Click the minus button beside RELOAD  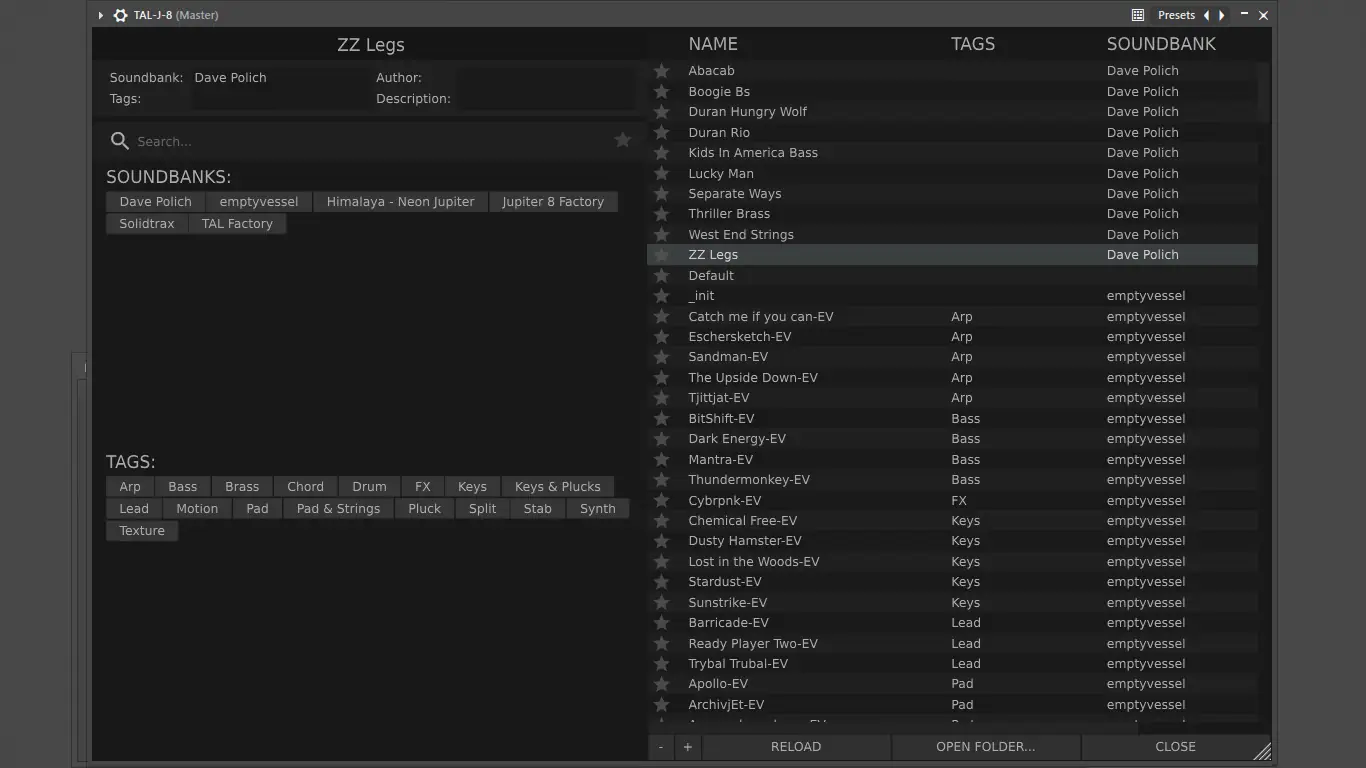click(x=661, y=747)
